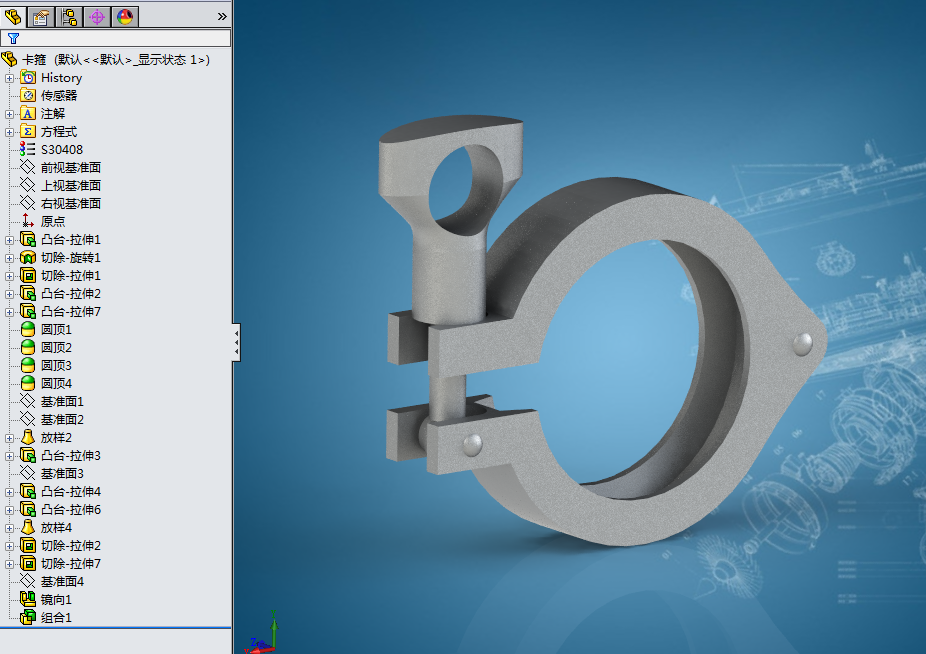This screenshot has width=926, height=654.
Task: Click the tree filter input field
Action: (x=116, y=38)
